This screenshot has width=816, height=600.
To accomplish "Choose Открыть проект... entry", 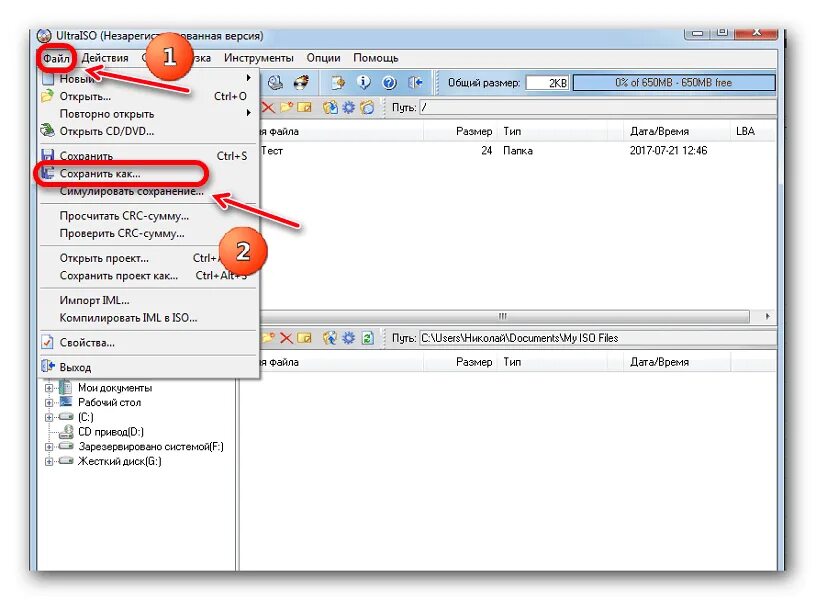I will tap(149, 258).
